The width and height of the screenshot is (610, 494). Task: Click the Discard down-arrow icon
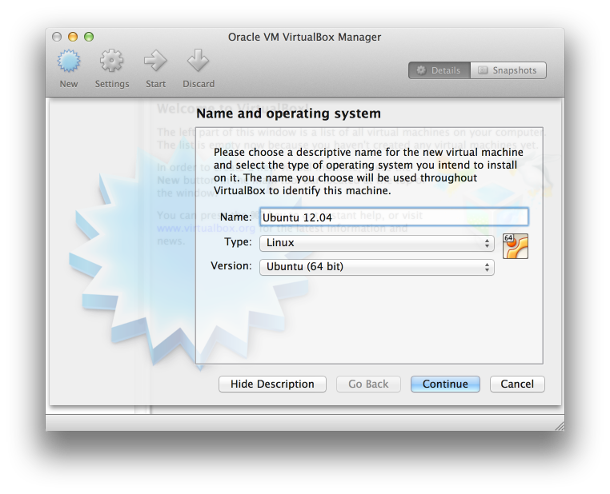198,61
